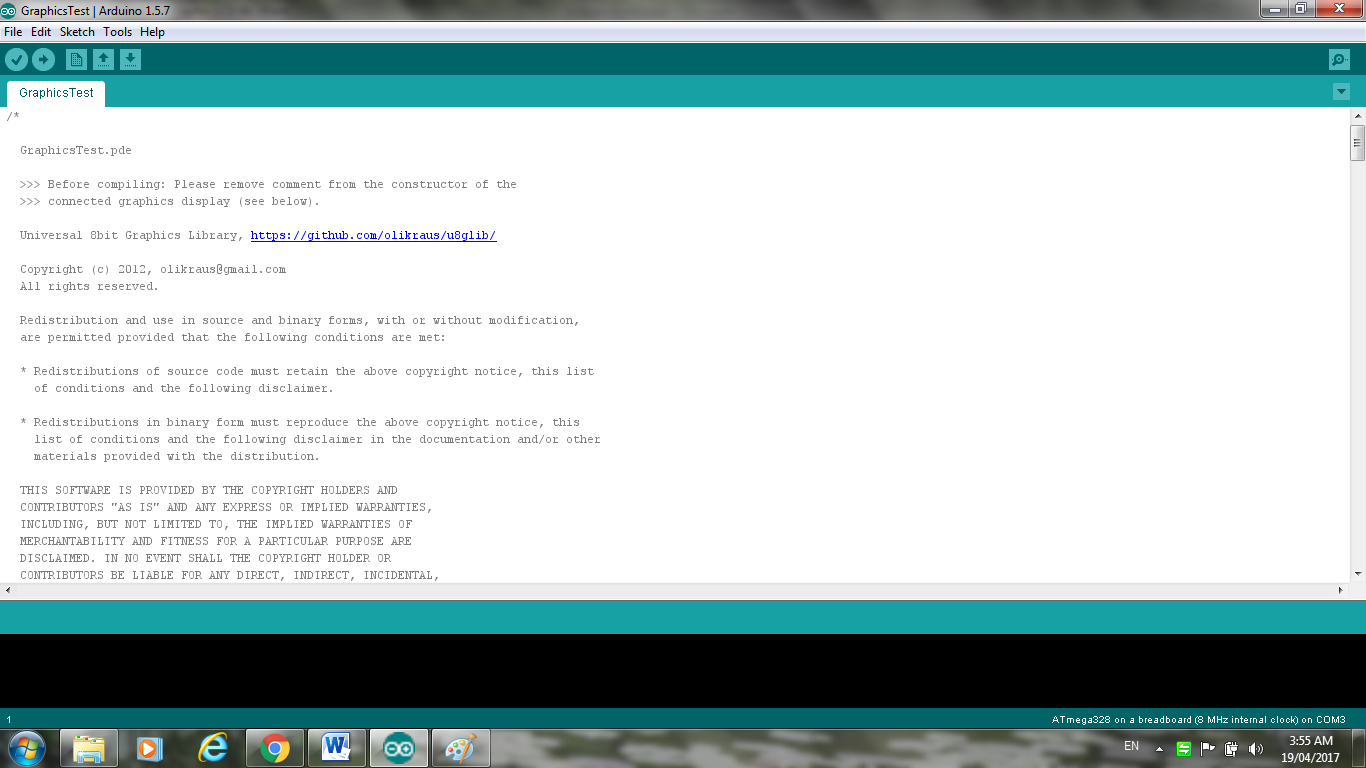1366x768 pixels.
Task: Open the media player taskbar icon
Action: point(150,747)
